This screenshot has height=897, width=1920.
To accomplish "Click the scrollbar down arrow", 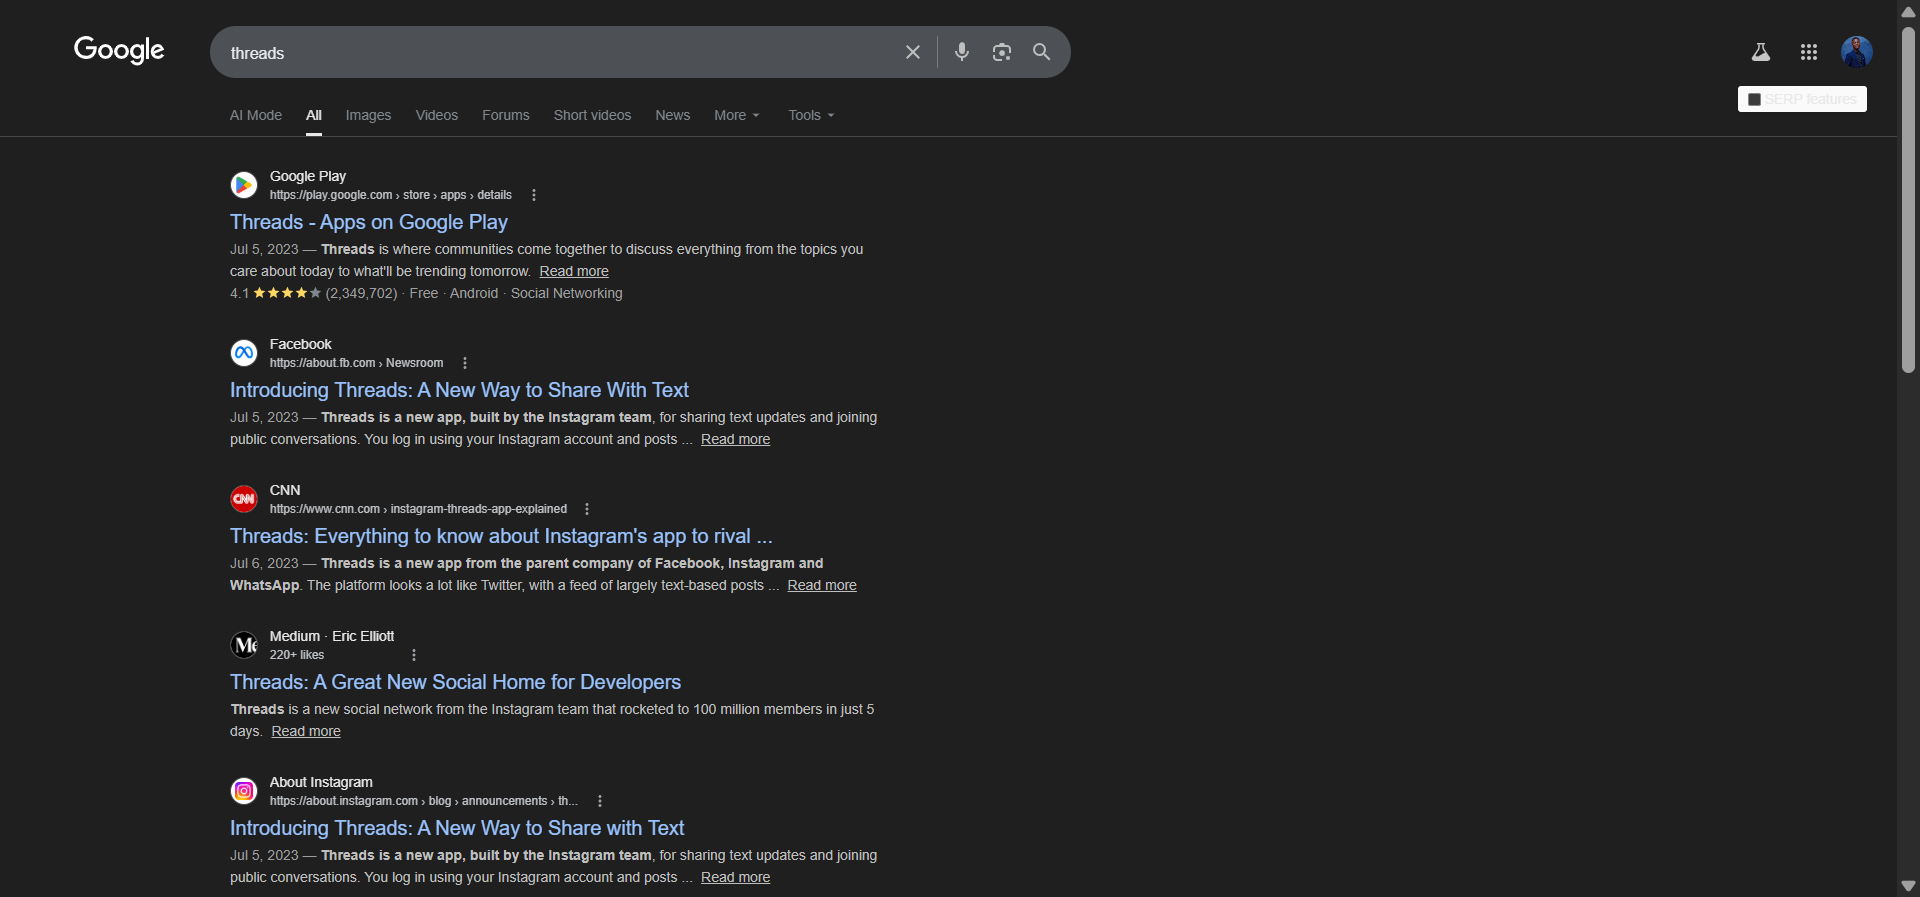I will tap(1908, 886).
